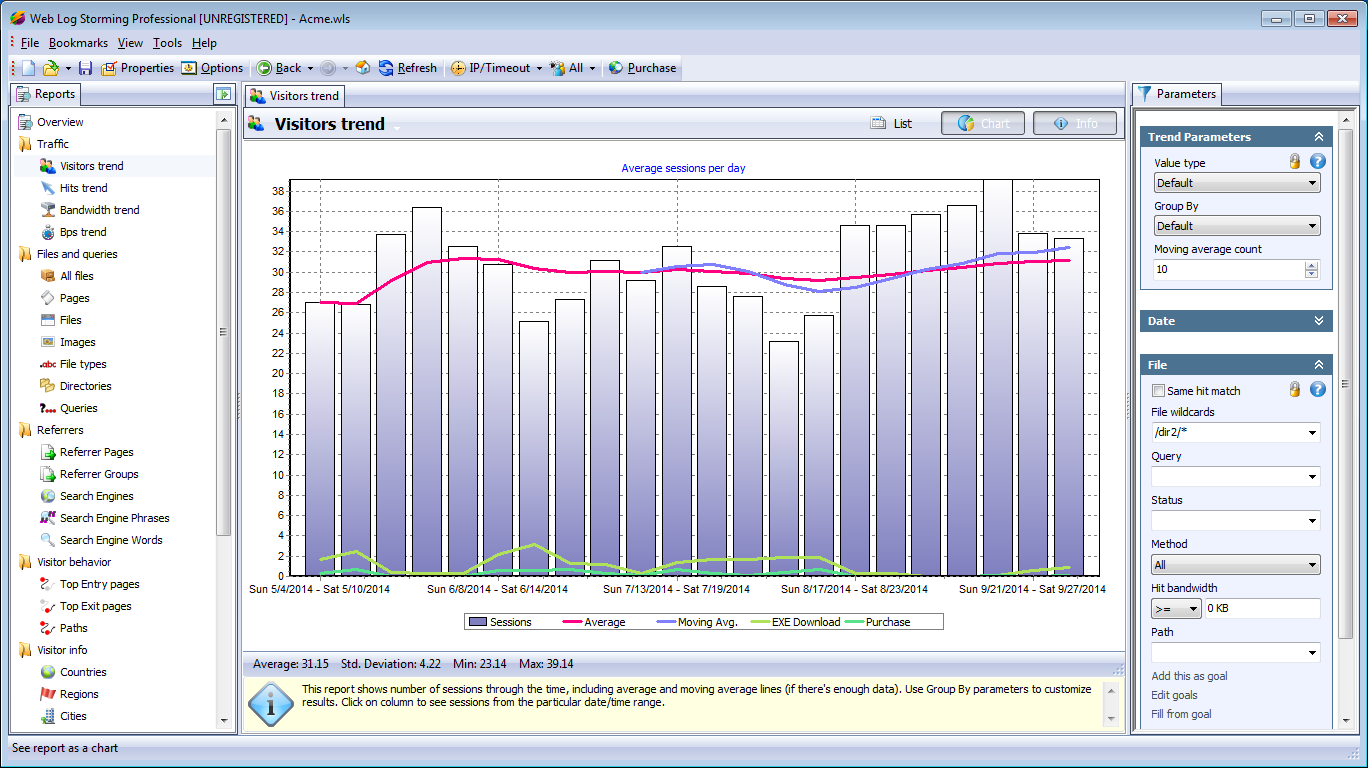1368x768 pixels.
Task: Open the Options dialog from the toolbar
Action: pyautogui.click(x=212, y=68)
